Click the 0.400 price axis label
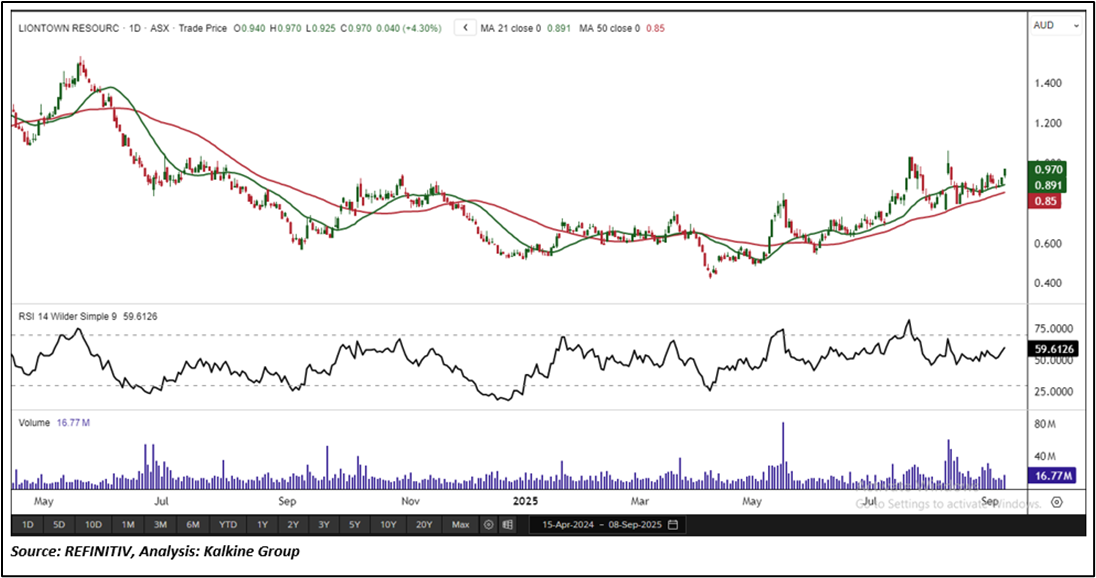The image size is (1096, 578). (1048, 283)
